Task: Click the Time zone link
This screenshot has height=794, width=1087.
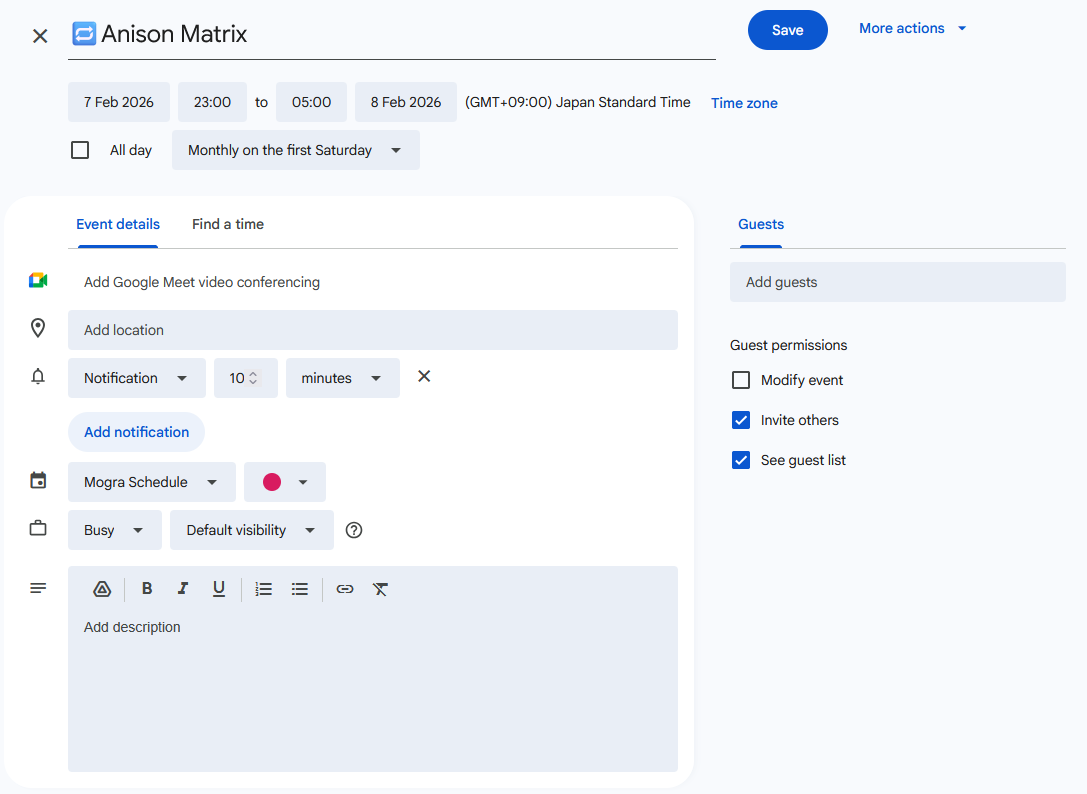Action: [x=744, y=103]
